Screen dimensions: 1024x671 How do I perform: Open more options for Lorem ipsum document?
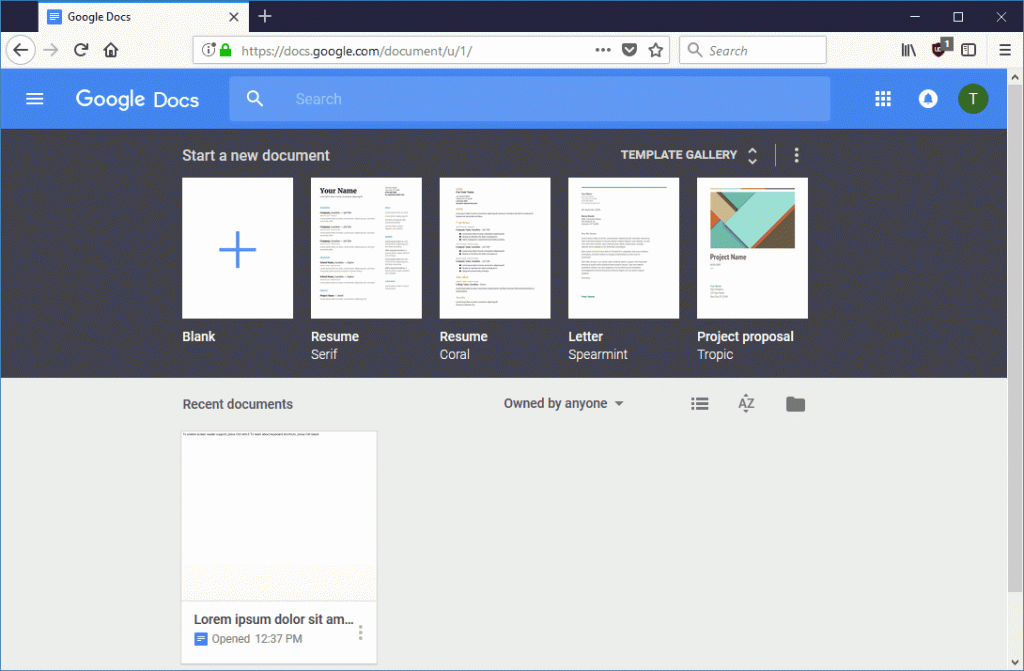click(x=360, y=632)
